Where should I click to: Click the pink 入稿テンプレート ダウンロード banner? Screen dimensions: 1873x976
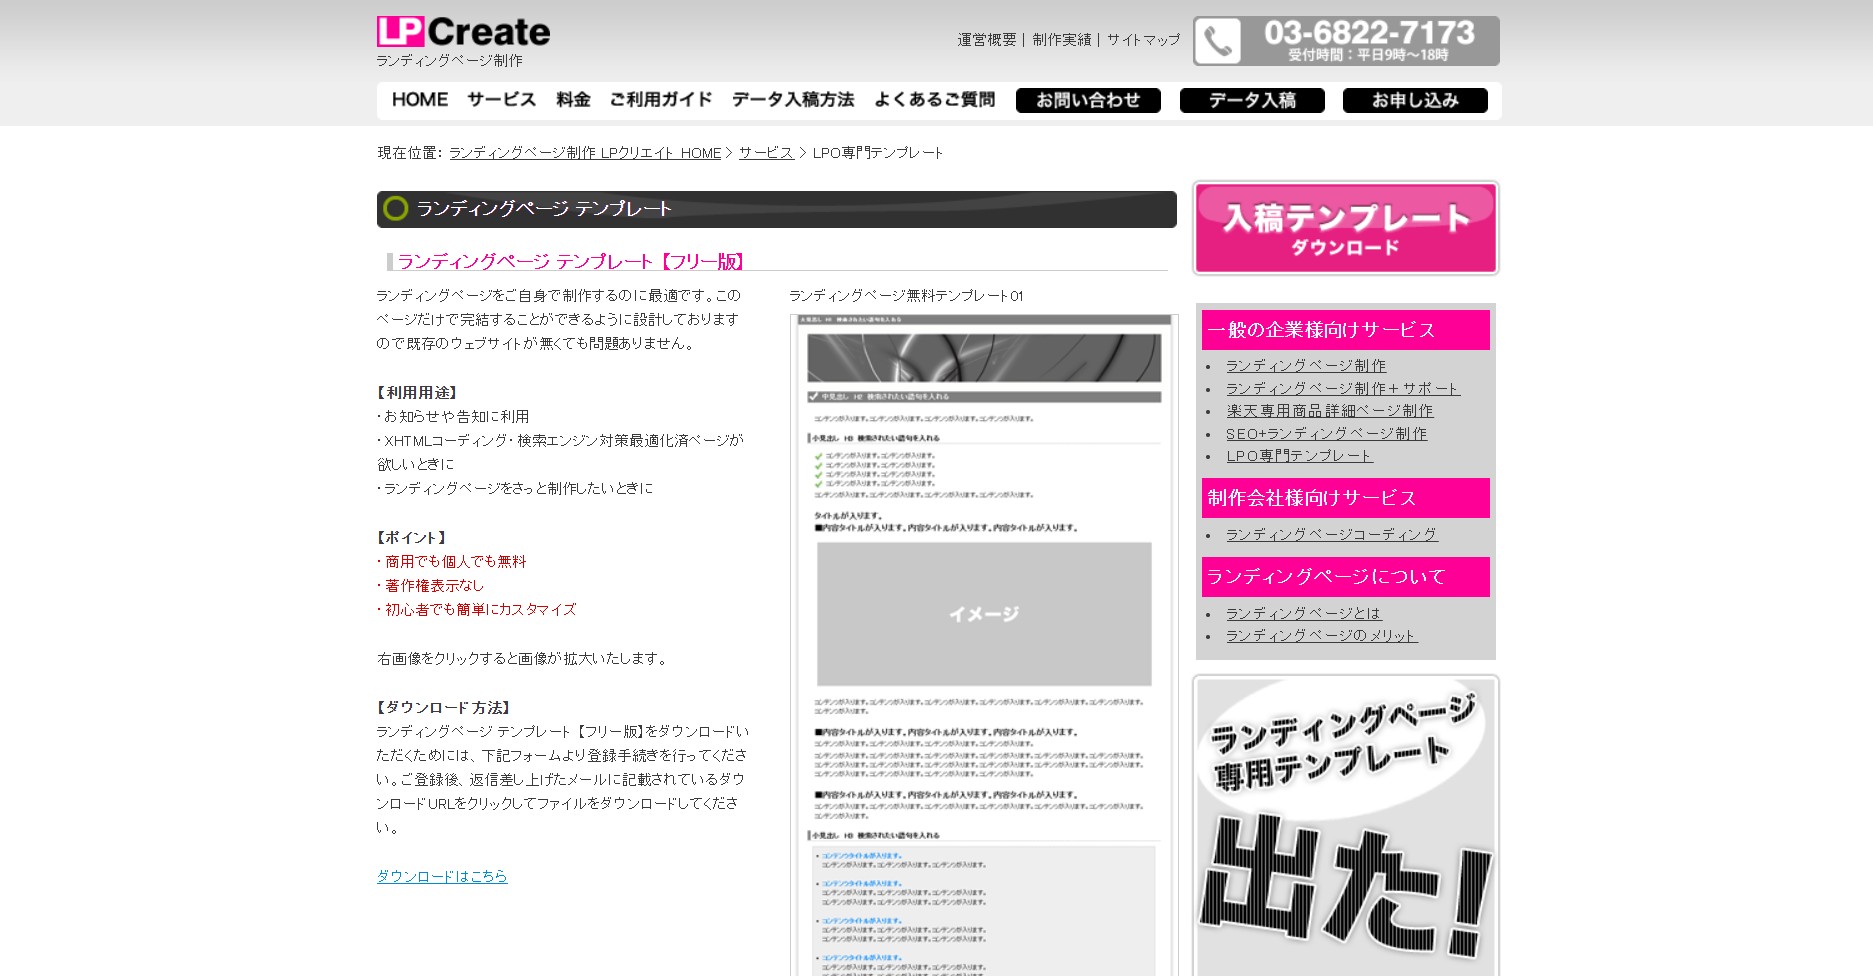coord(1345,228)
